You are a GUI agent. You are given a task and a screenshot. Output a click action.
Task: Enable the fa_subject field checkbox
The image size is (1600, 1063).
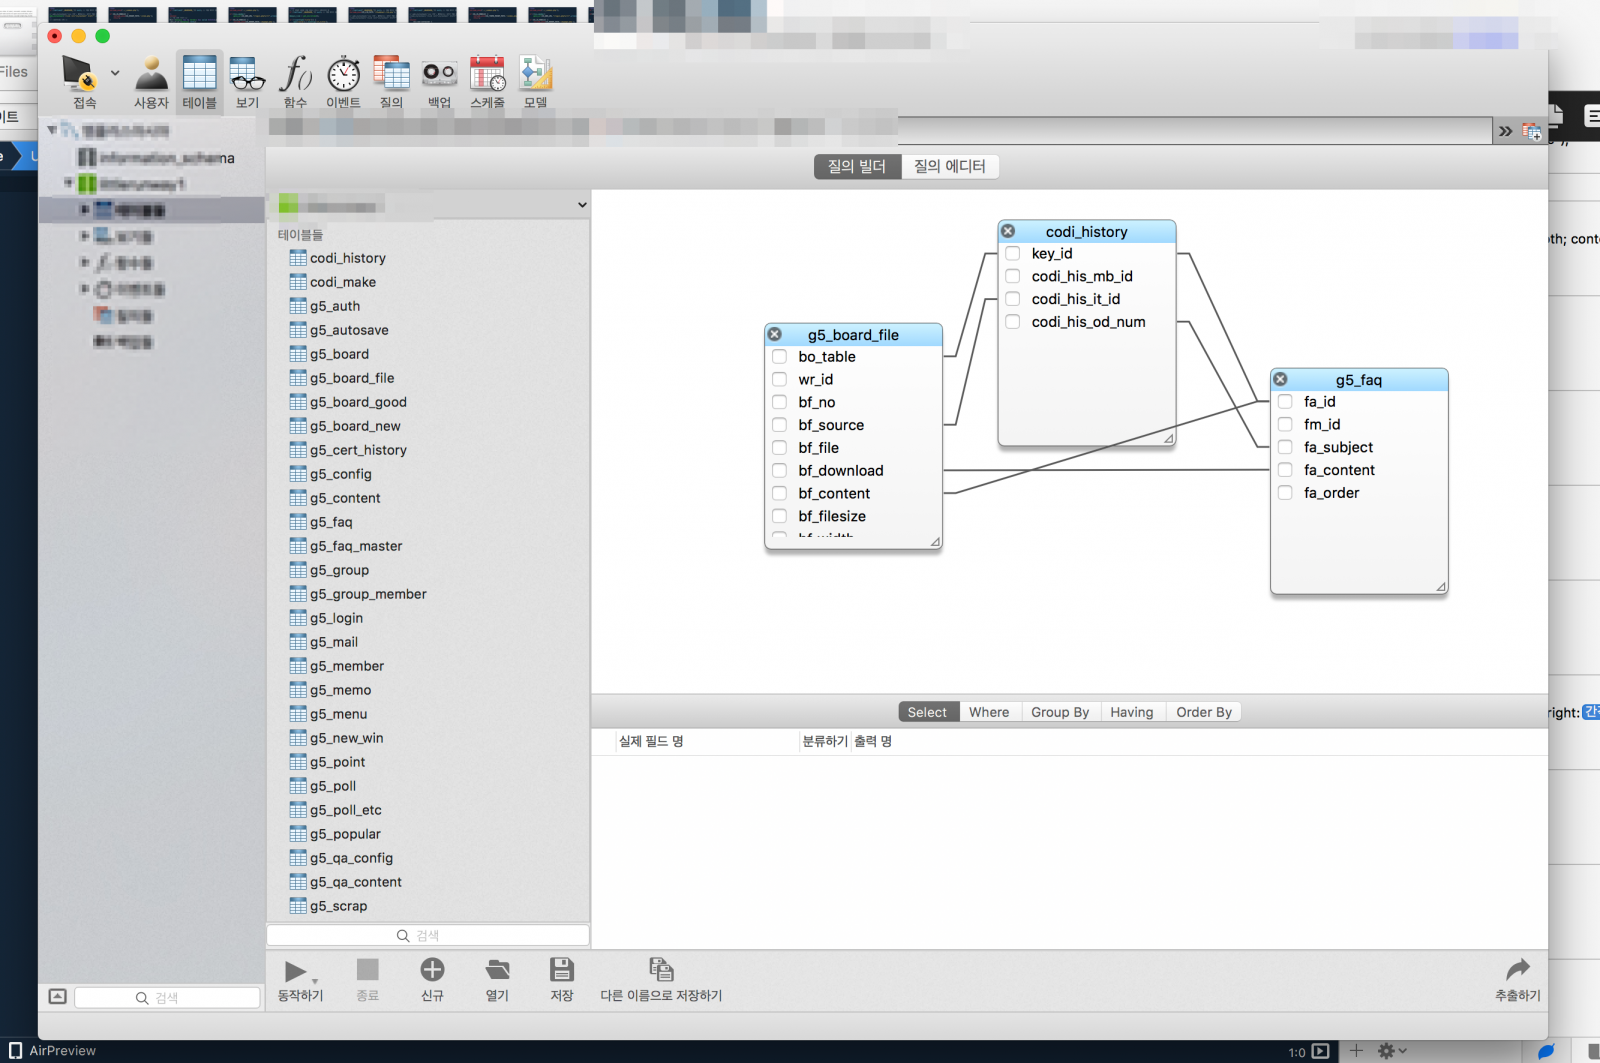(x=1285, y=447)
